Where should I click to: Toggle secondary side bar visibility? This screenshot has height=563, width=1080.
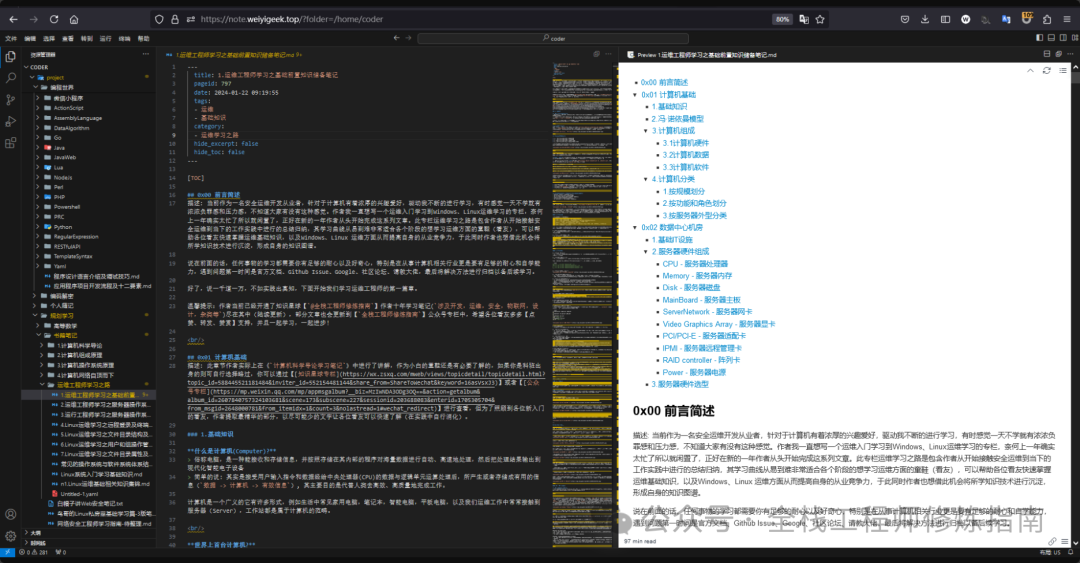1062,38
